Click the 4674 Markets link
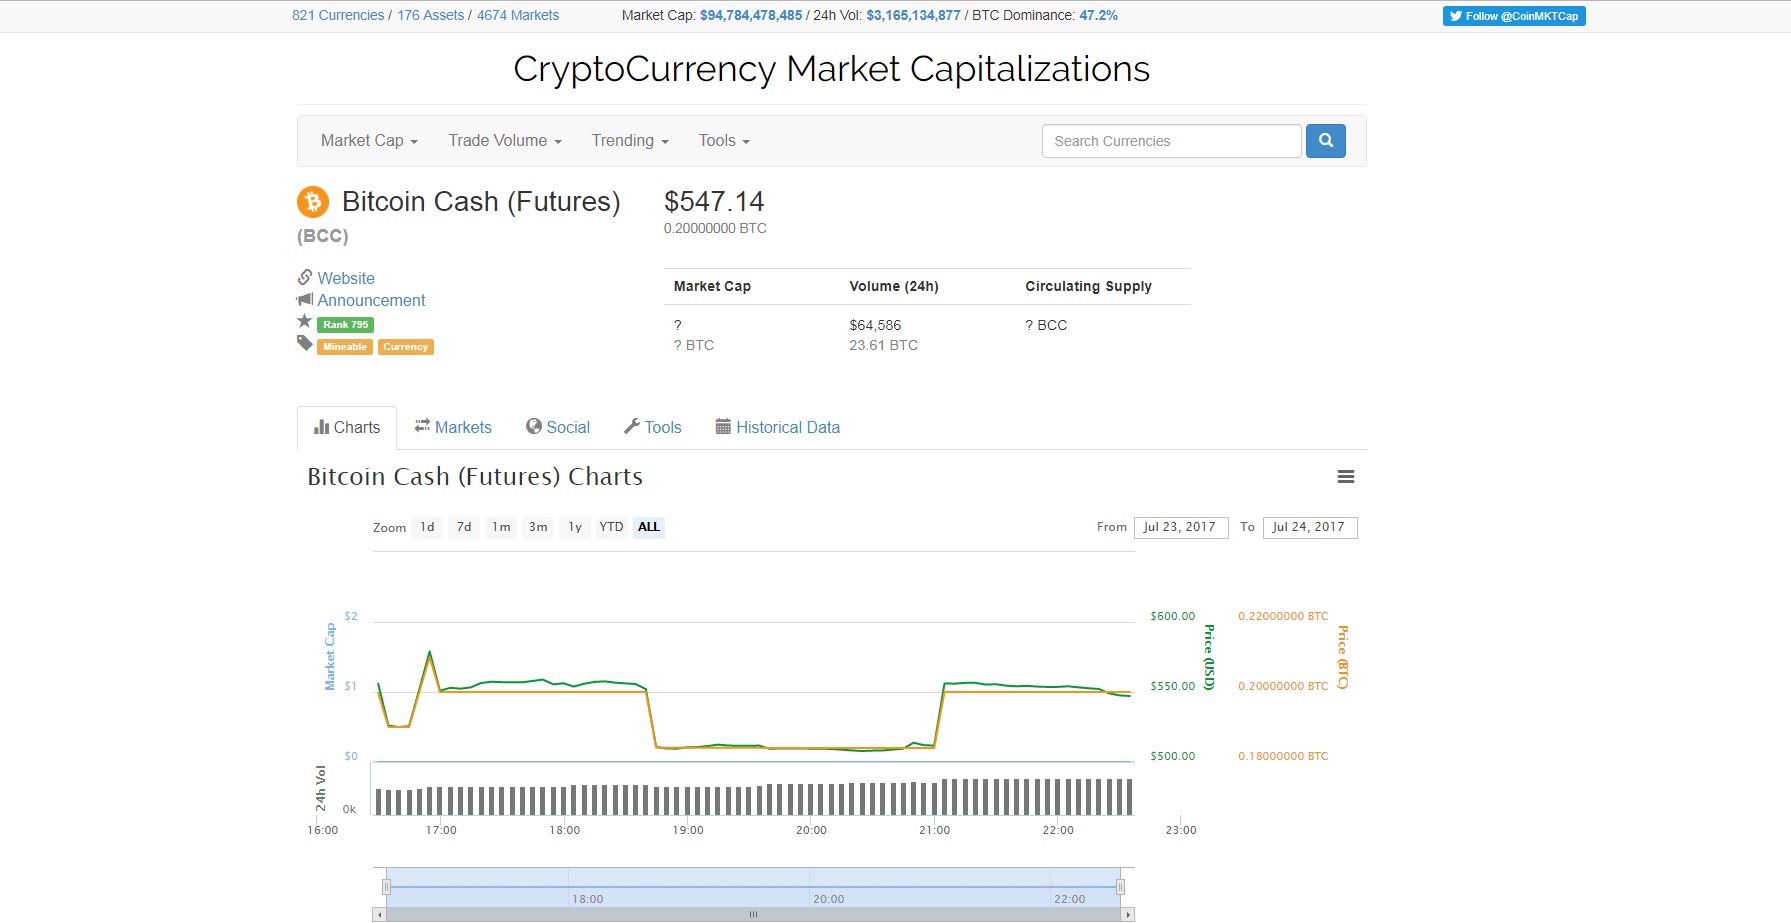 point(518,15)
